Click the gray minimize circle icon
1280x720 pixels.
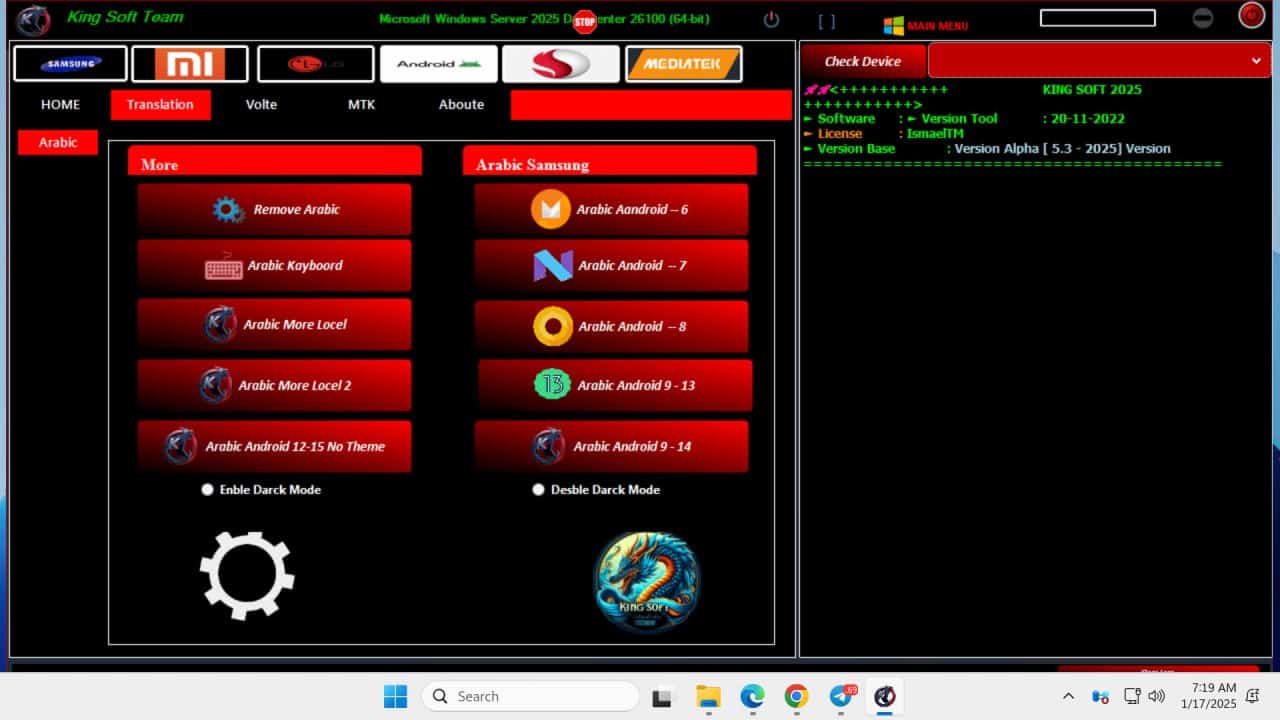click(x=1203, y=18)
